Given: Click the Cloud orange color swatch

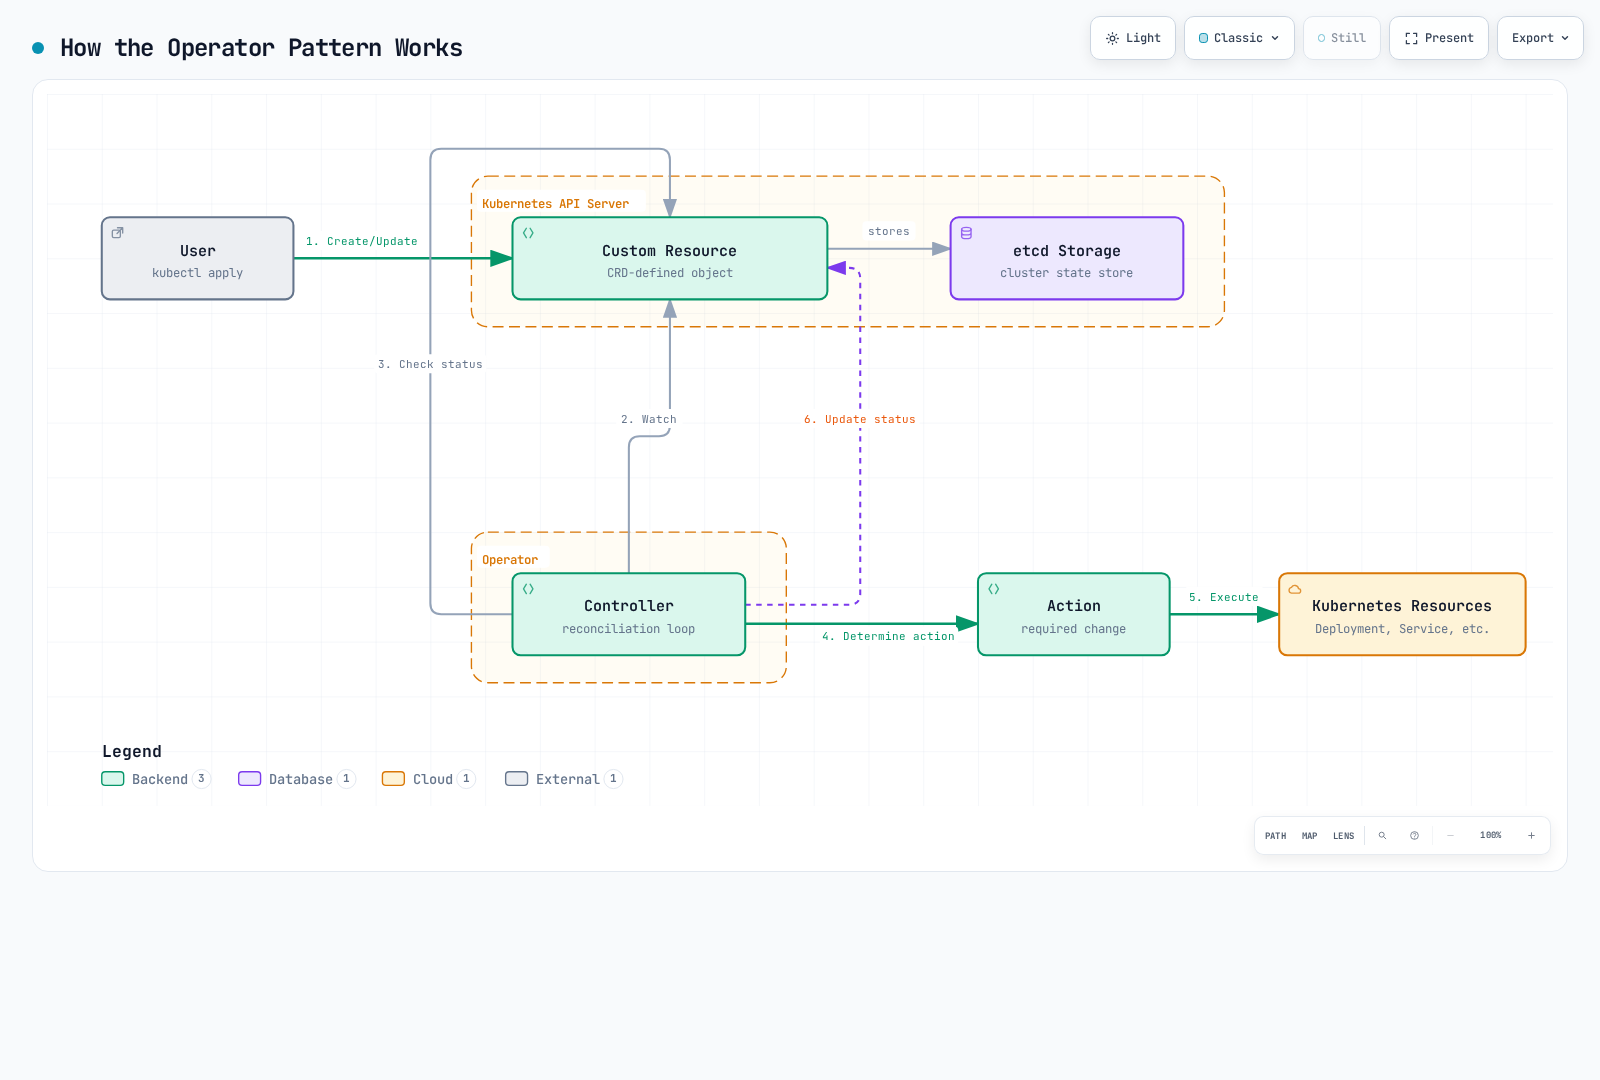Looking at the screenshot, I should [394, 779].
